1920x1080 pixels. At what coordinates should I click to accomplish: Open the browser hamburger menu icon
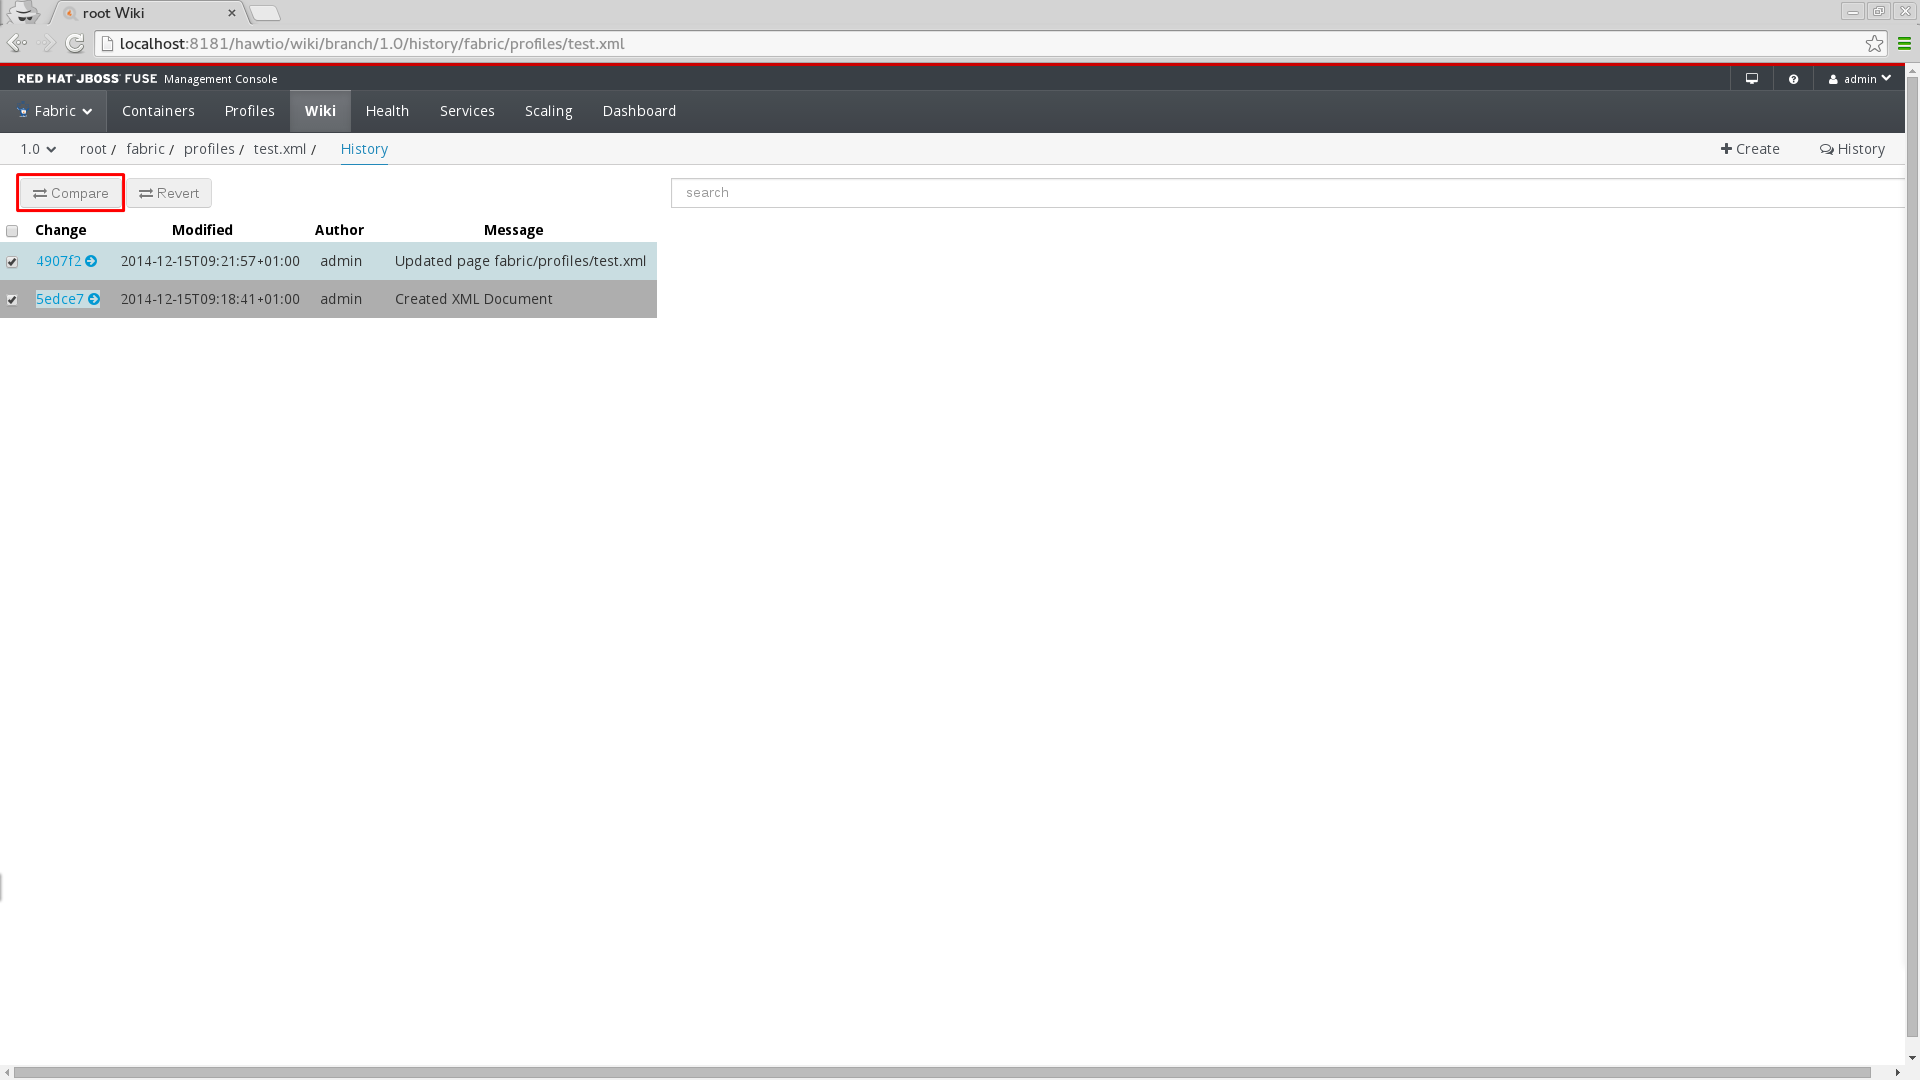tap(1904, 43)
